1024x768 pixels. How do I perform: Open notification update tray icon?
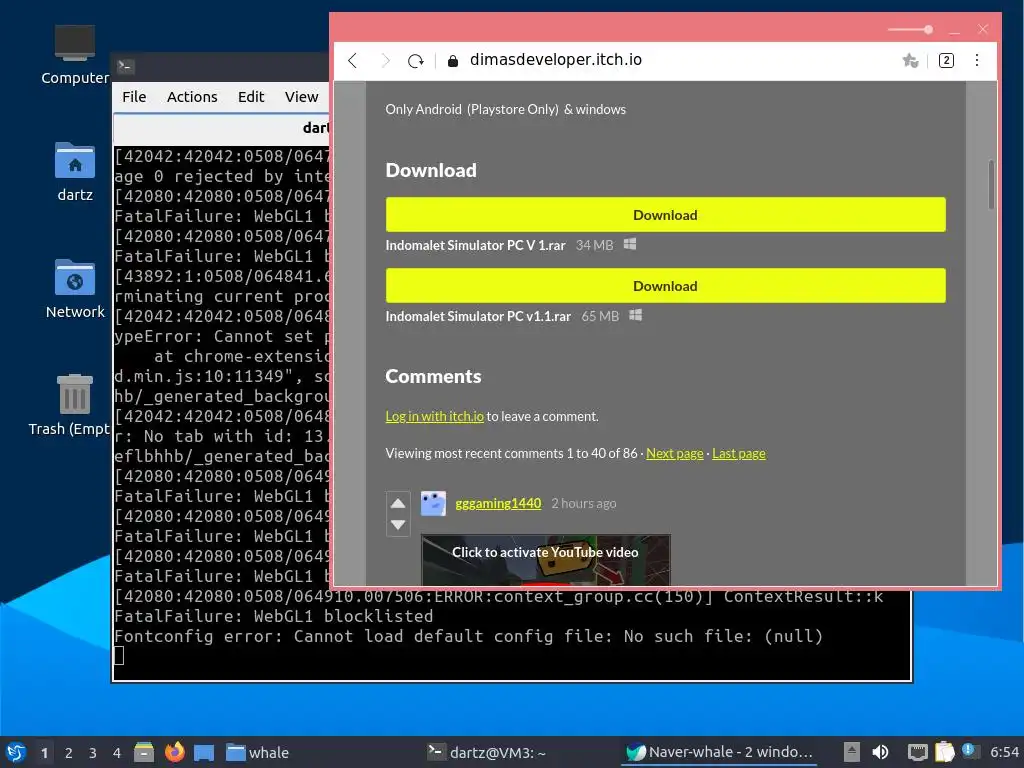click(x=969, y=751)
